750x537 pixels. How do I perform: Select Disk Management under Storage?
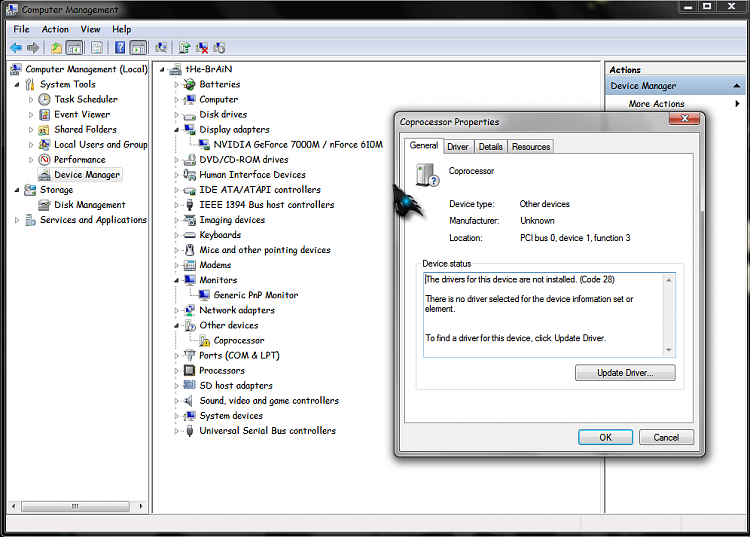[x=89, y=205]
